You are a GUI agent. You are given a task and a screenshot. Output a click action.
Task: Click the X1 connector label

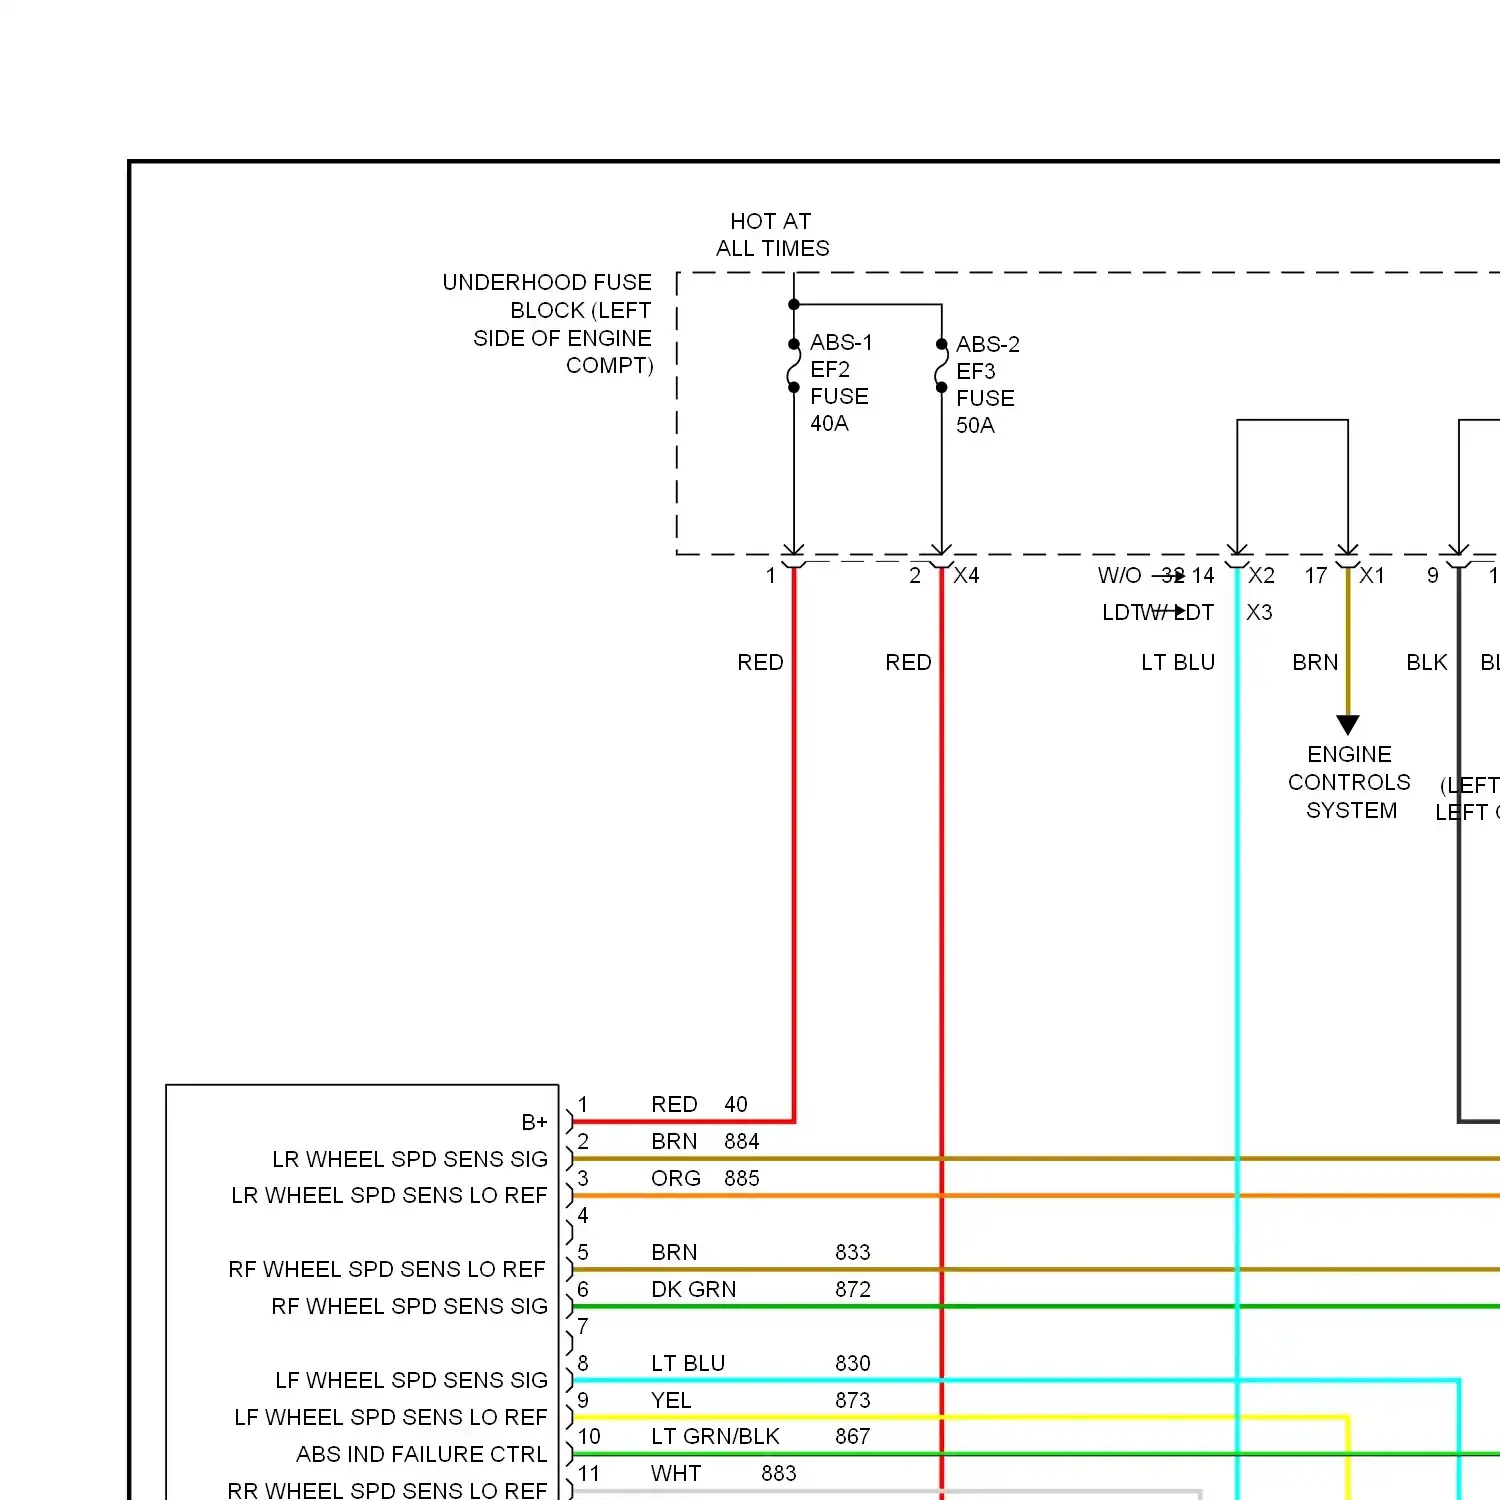click(x=1372, y=576)
